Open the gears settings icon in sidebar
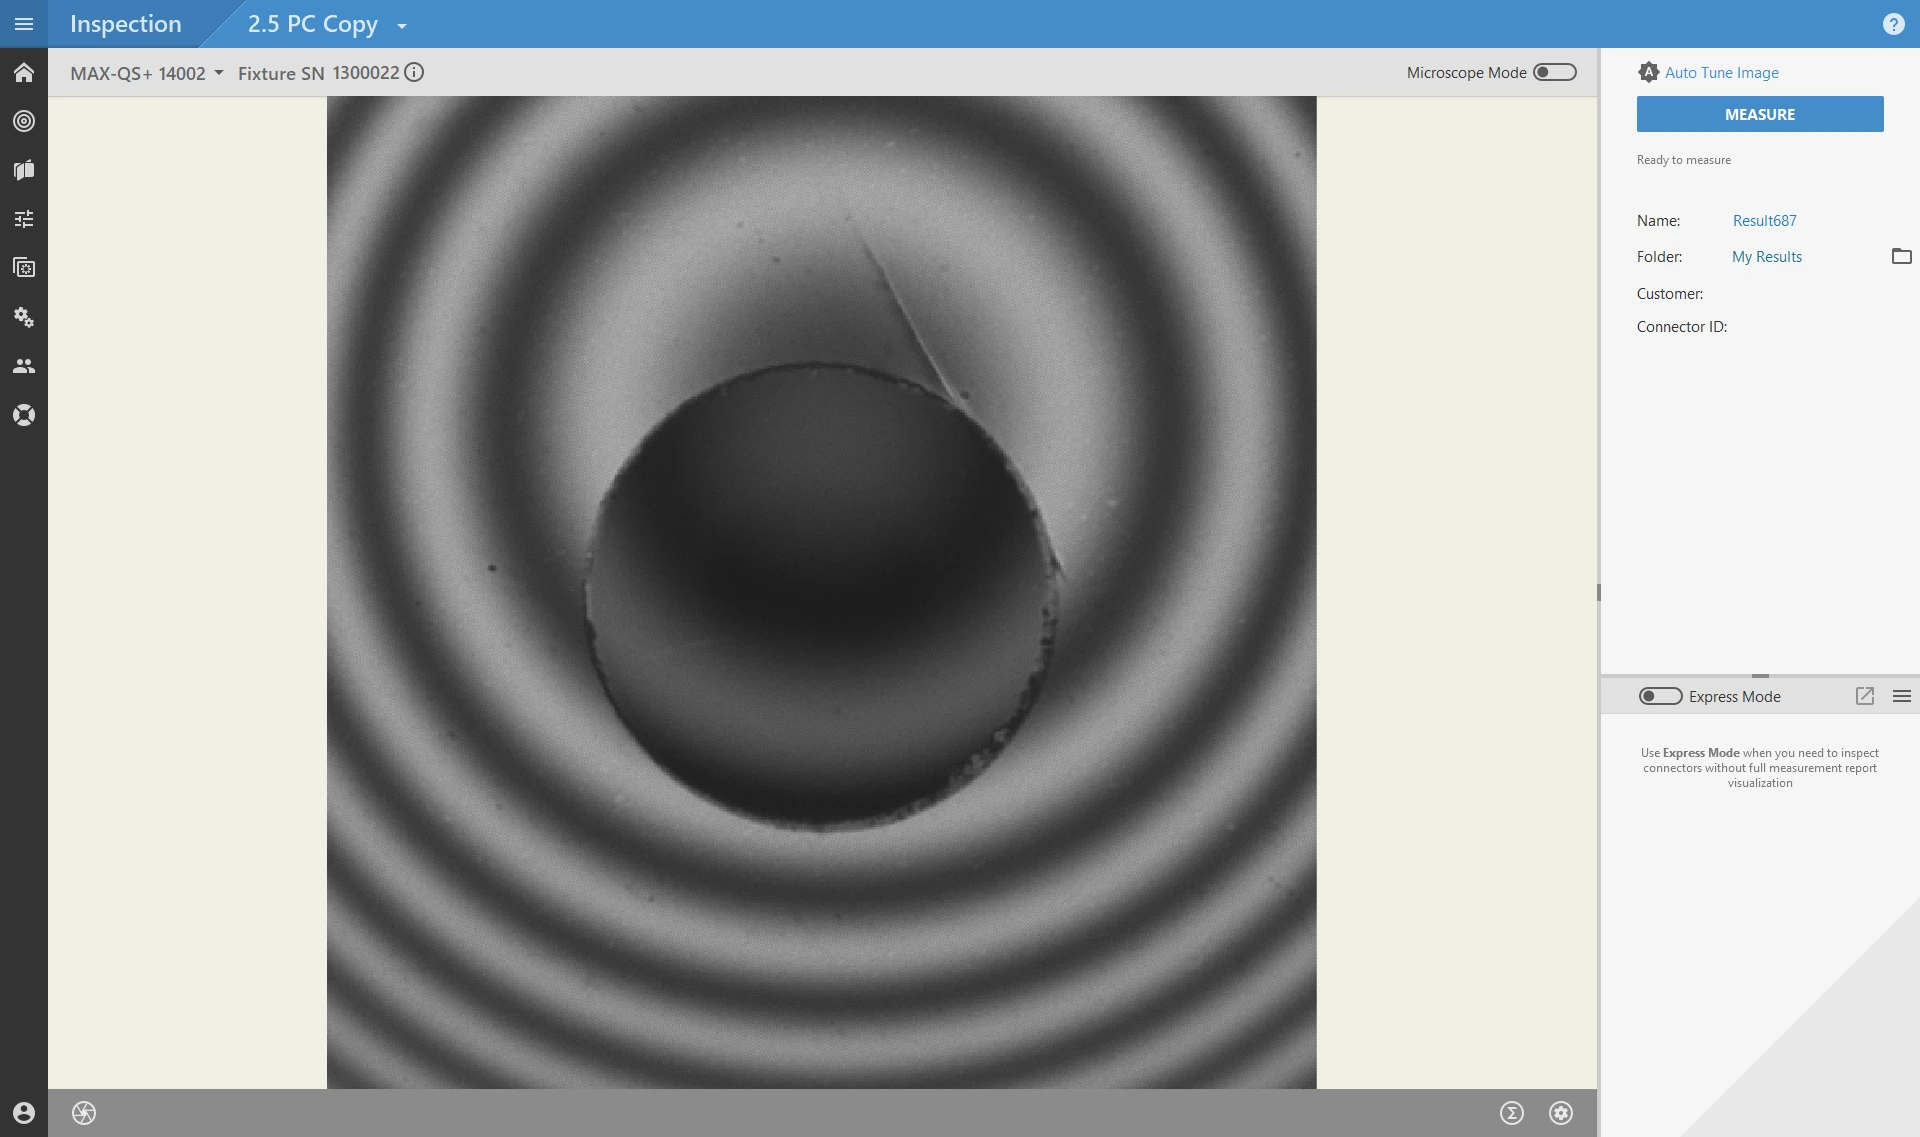The image size is (1920, 1137). click(24, 317)
